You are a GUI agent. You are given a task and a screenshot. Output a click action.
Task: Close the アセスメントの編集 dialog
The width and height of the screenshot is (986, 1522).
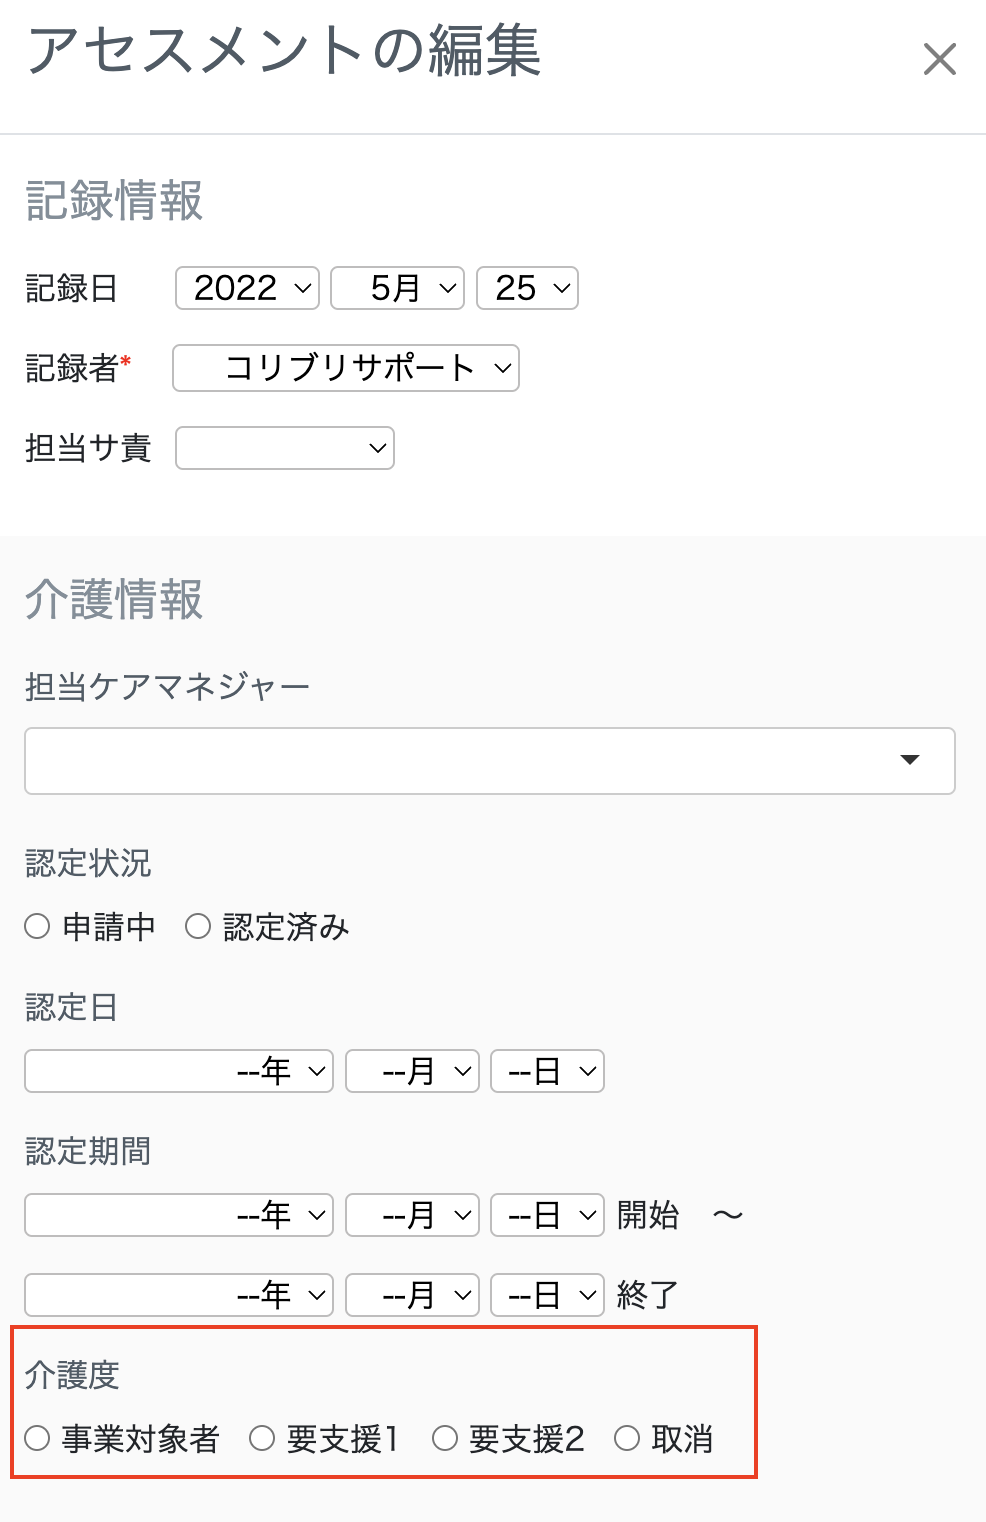(940, 60)
